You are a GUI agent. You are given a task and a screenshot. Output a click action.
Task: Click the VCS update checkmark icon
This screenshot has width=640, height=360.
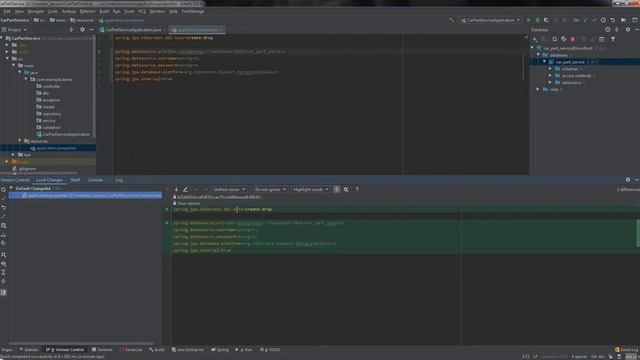coord(585,20)
